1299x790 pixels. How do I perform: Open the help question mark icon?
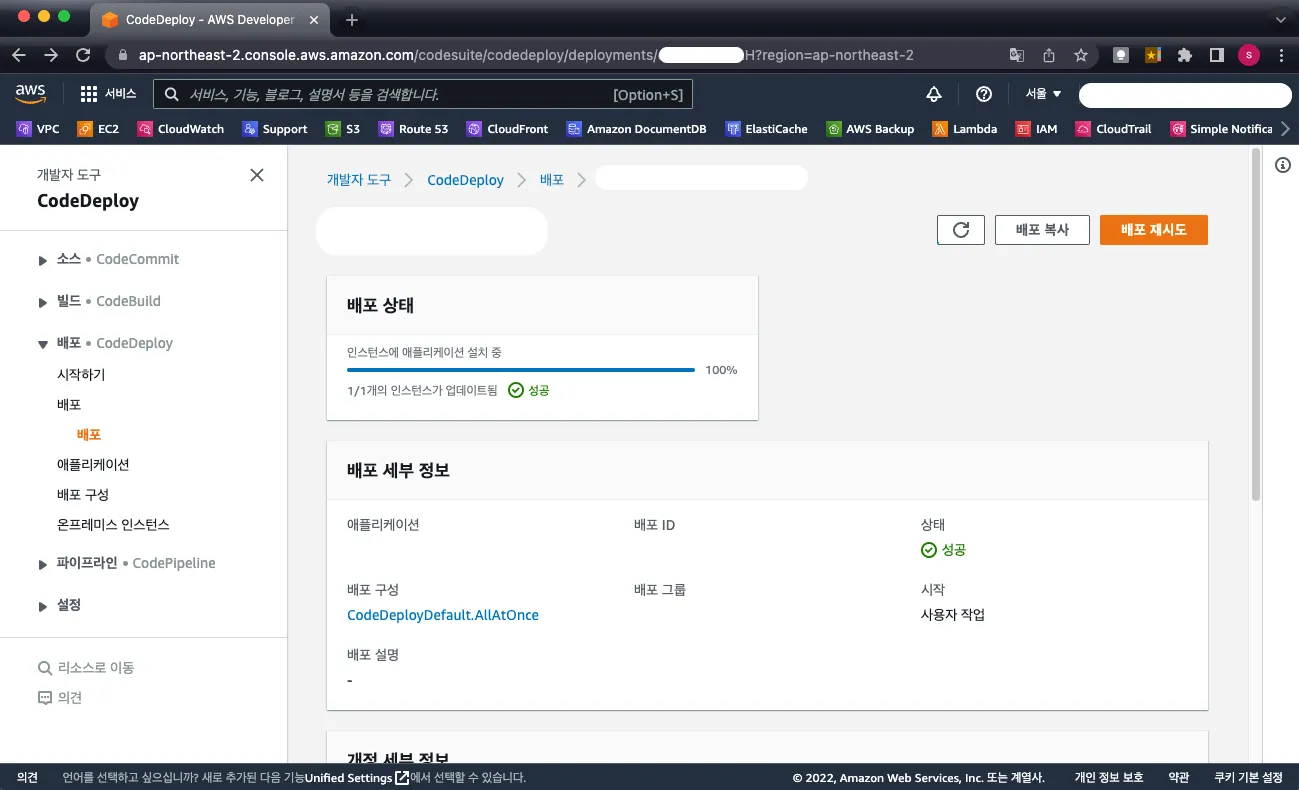click(984, 94)
